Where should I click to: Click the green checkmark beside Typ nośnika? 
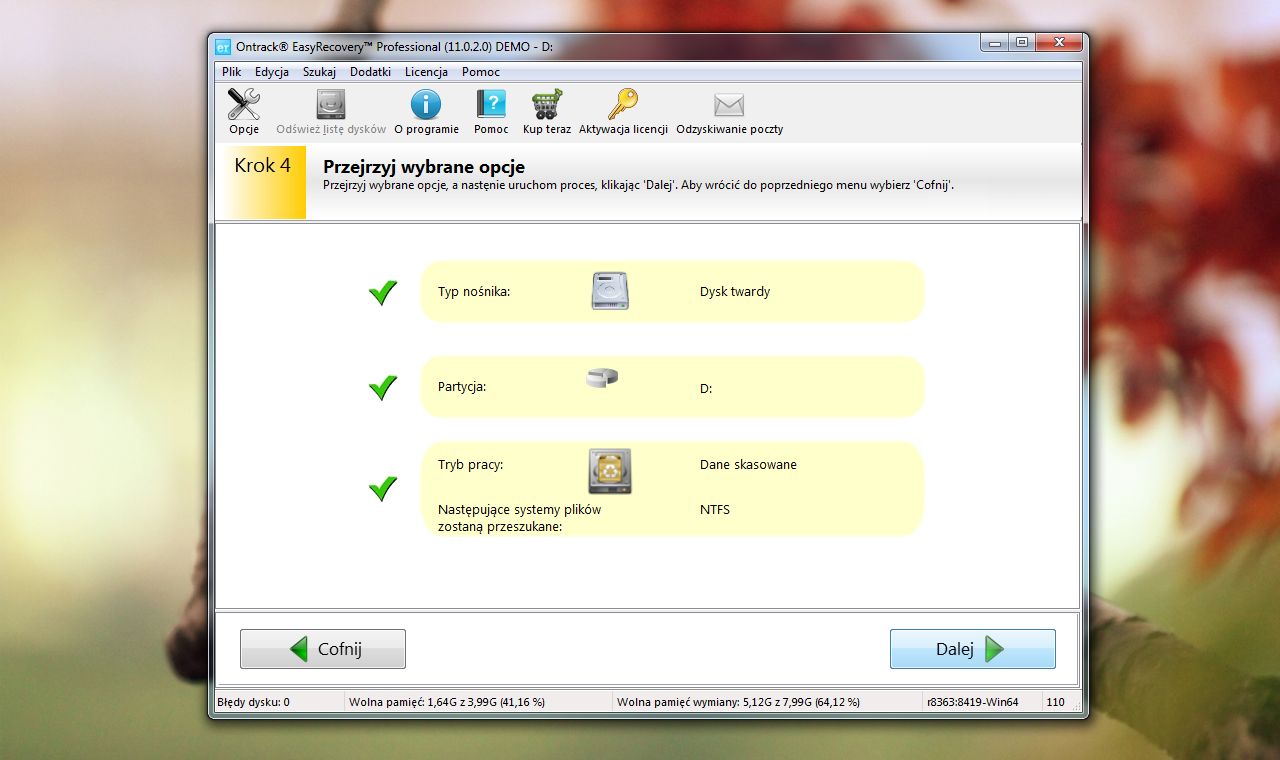383,292
